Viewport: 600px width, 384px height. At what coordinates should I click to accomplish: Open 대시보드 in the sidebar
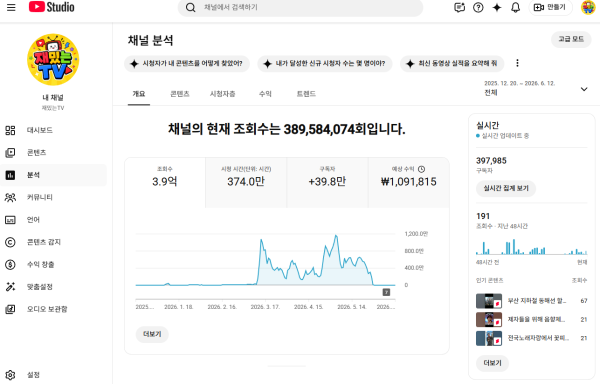[54, 130]
